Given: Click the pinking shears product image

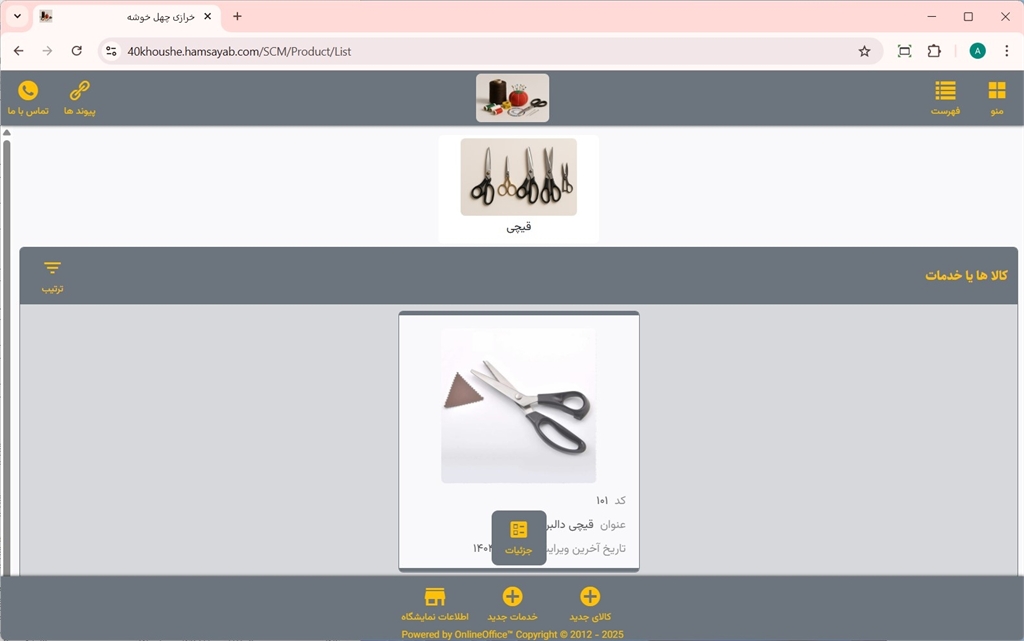Looking at the screenshot, I should [x=518, y=405].
